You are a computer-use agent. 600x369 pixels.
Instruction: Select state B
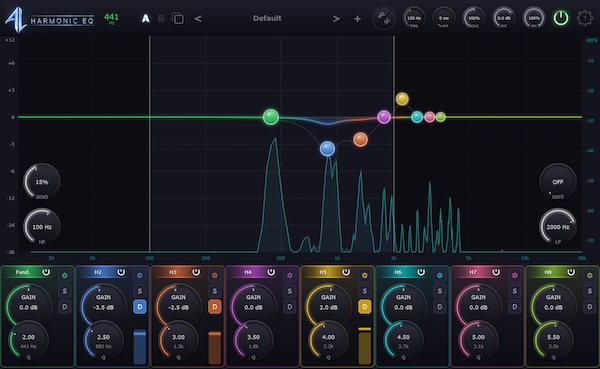(x=161, y=18)
